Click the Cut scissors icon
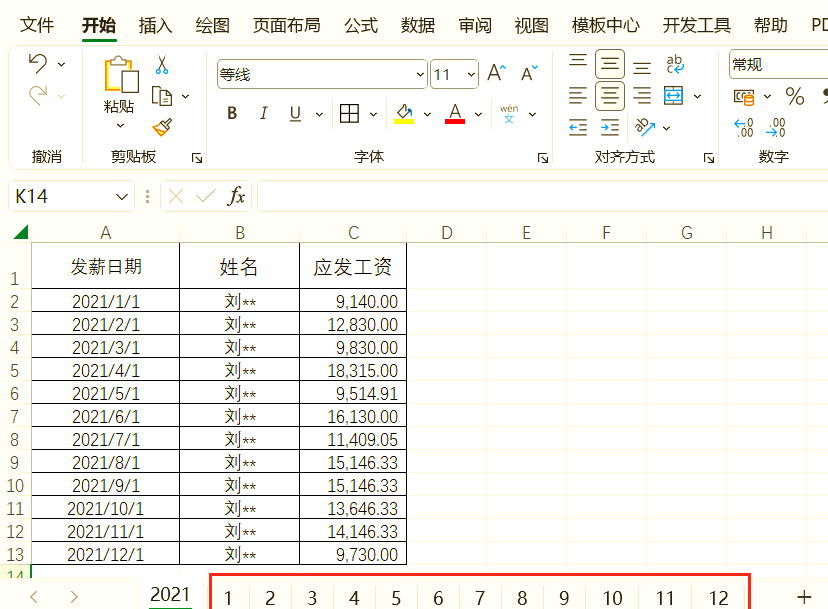 tap(162, 64)
